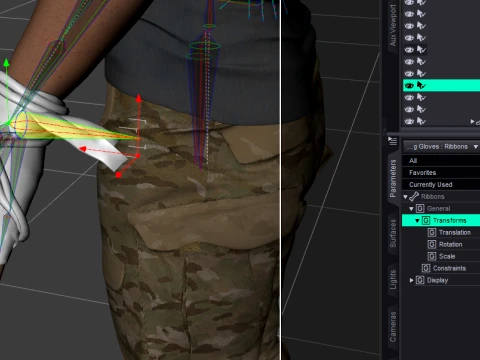Switch to the Lights side tab
The width and height of the screenshot is (480, 360).
point(393,279)
